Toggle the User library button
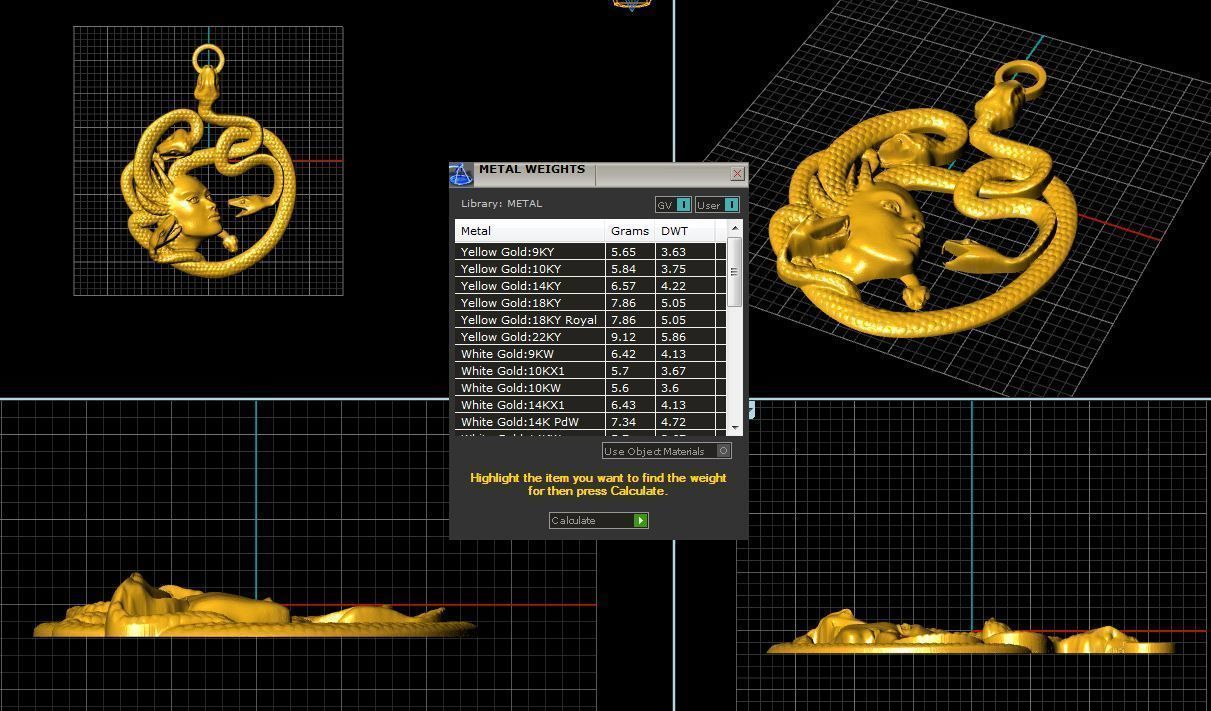This screenshot has height=711, width=1211. point(717,205)
